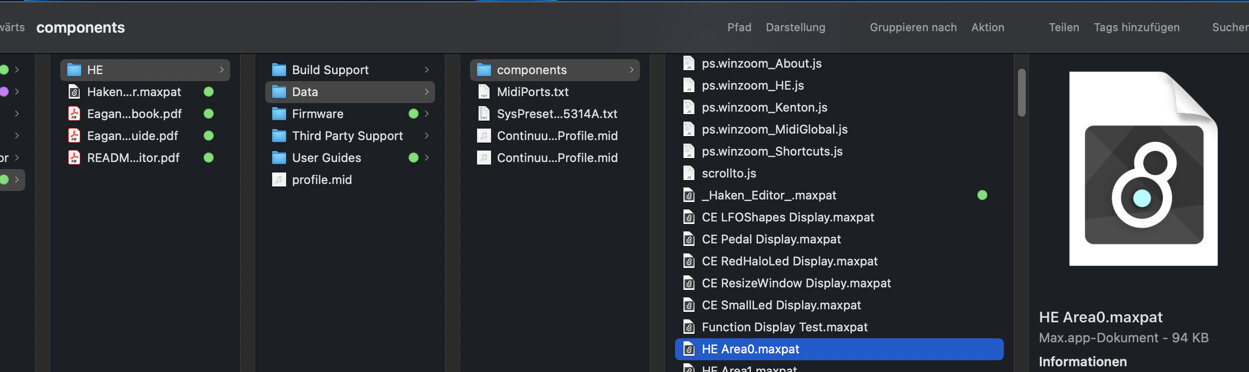Click the CE SmallLed Display.maxpat icon

tap(689, 305)
